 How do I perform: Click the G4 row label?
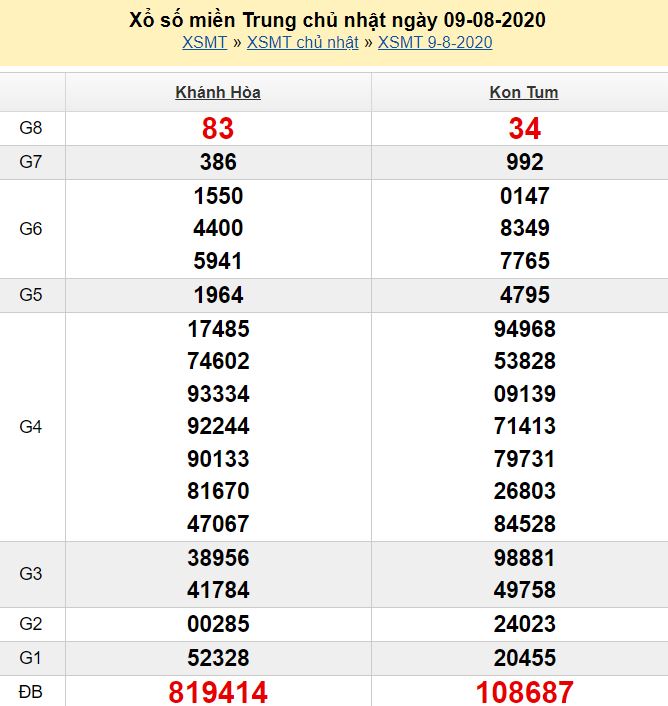31,427
